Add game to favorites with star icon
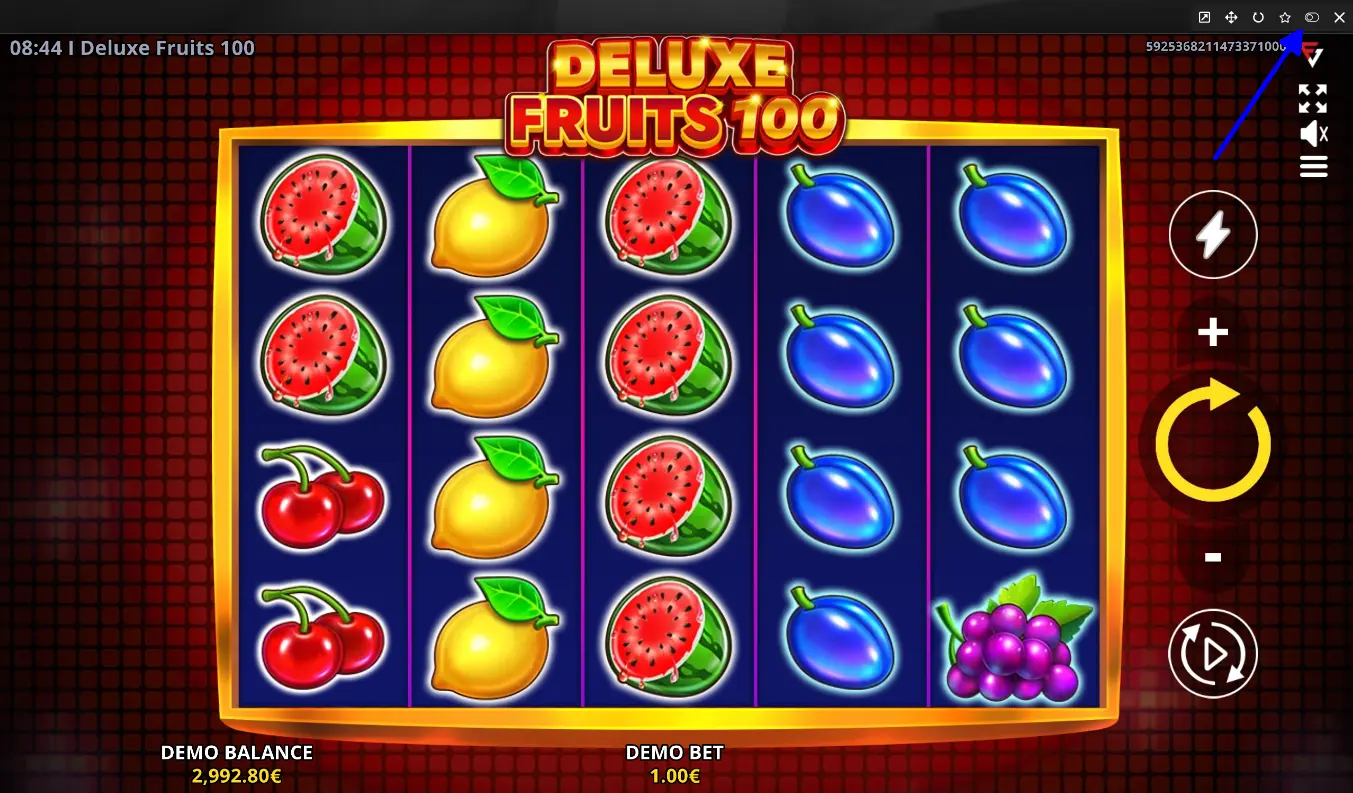The height and width of the screenshot is (793, 1353). 1285,17
